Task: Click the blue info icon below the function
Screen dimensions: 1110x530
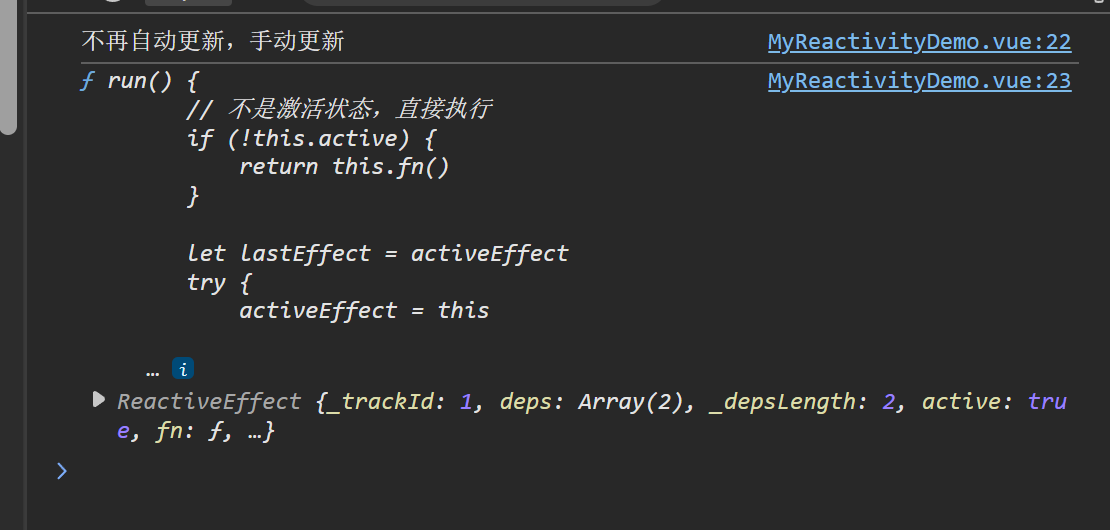Action: (183, 369)
